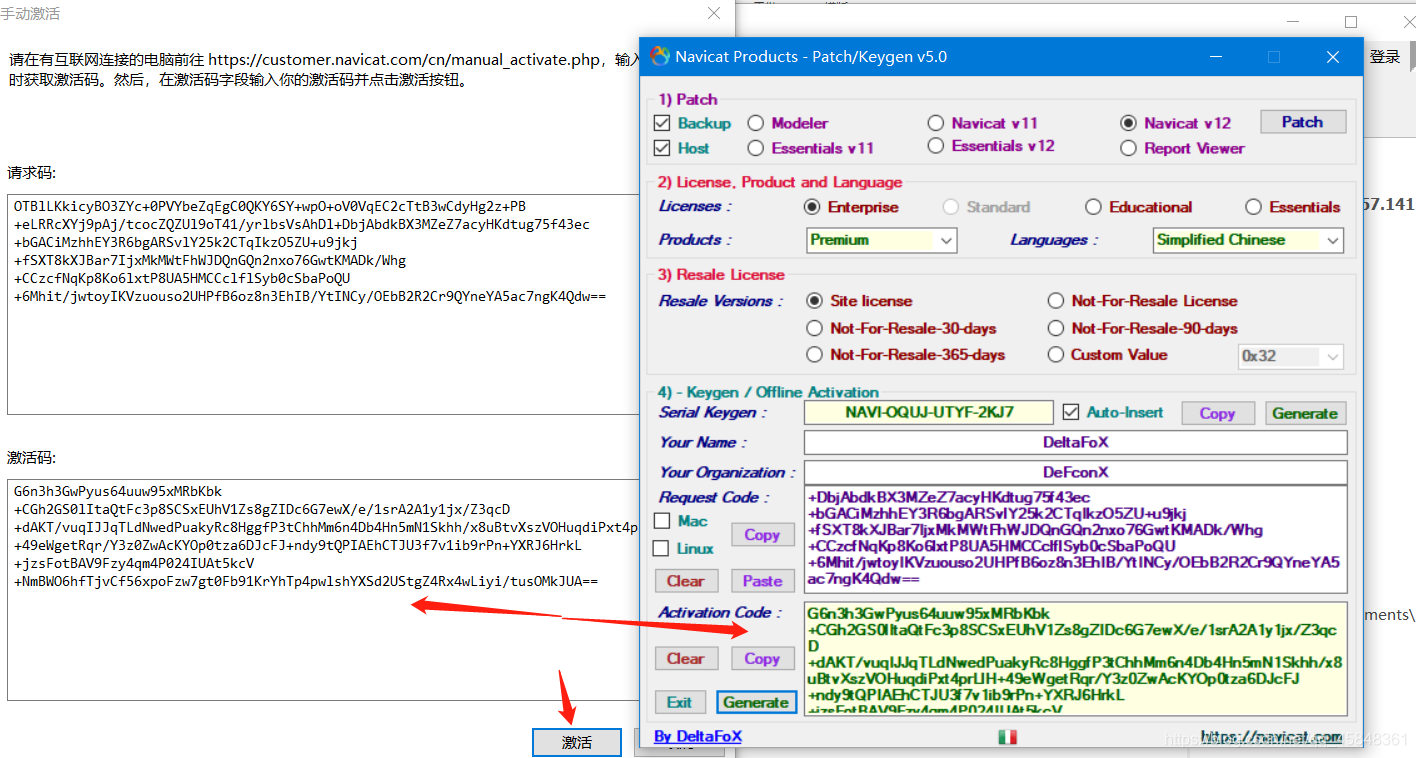
Task: Exit the keygen
Action: (680, 702)
